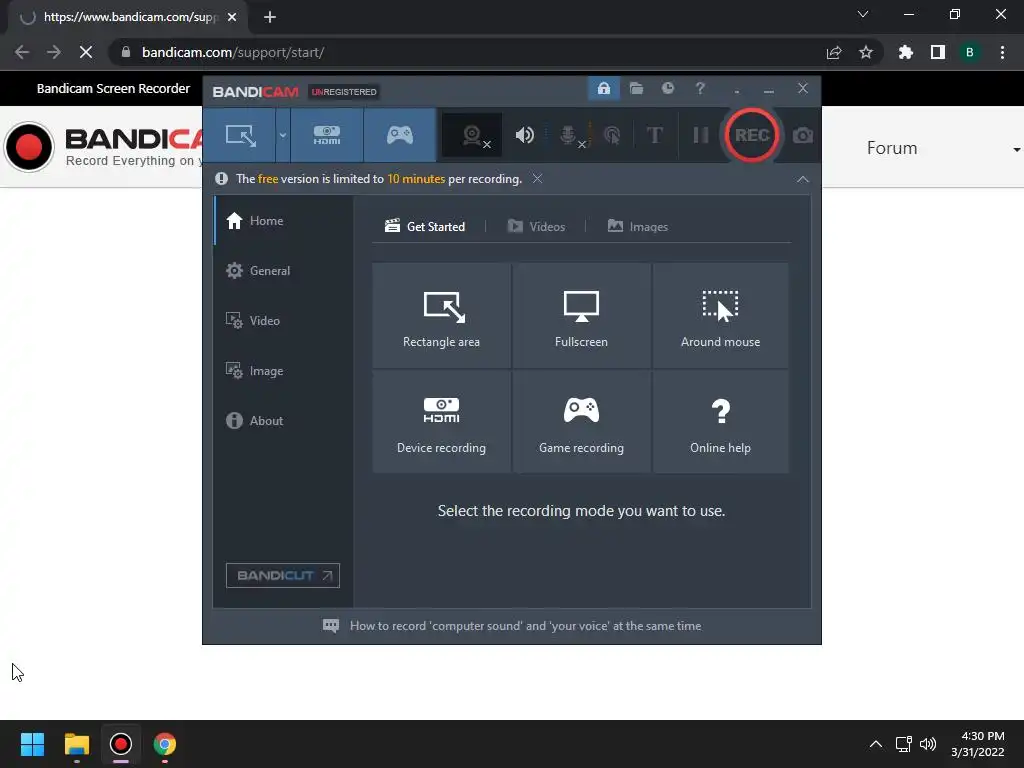Screen dimensions: 1024x768
Task: Select the Get Started tab
Action: (425, 226)
